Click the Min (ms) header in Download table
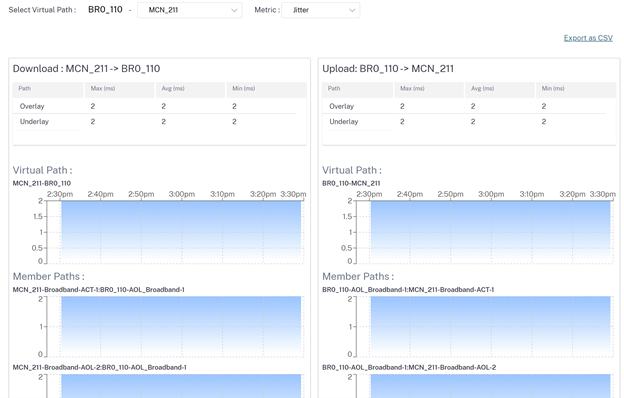 click(x=267, y=89)
